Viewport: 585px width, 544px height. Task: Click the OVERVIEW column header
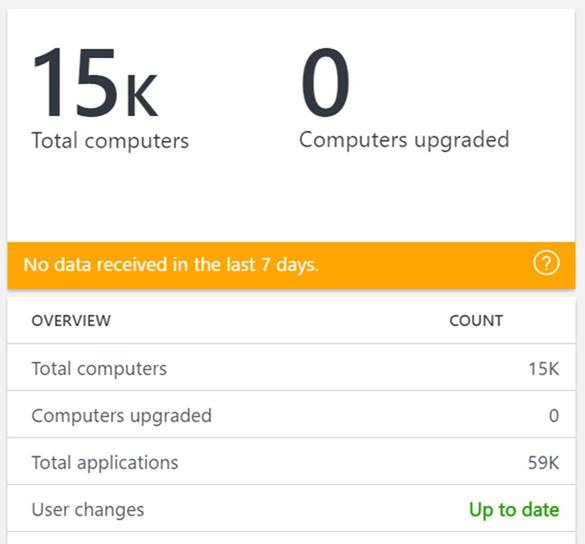71,321
